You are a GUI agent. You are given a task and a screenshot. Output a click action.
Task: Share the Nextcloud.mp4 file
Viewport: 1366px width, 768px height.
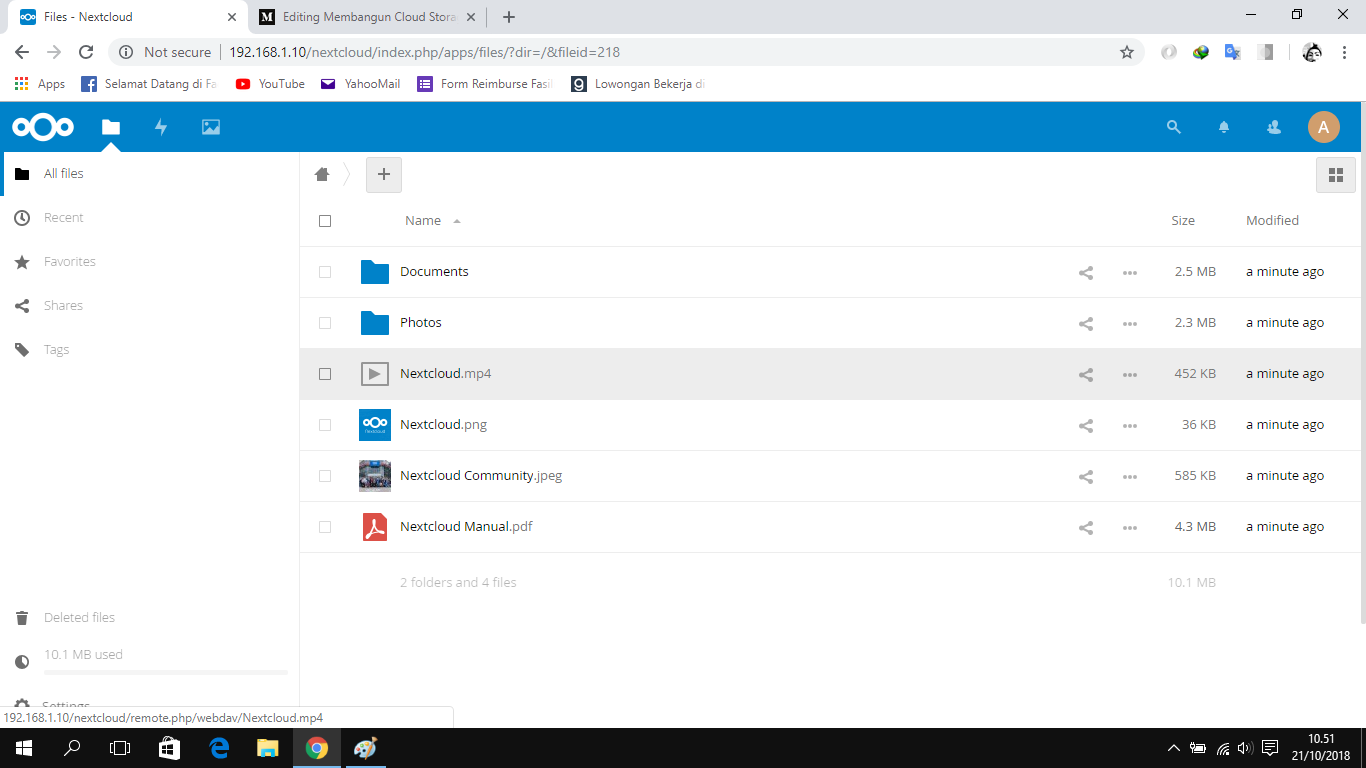point(1086,374)
